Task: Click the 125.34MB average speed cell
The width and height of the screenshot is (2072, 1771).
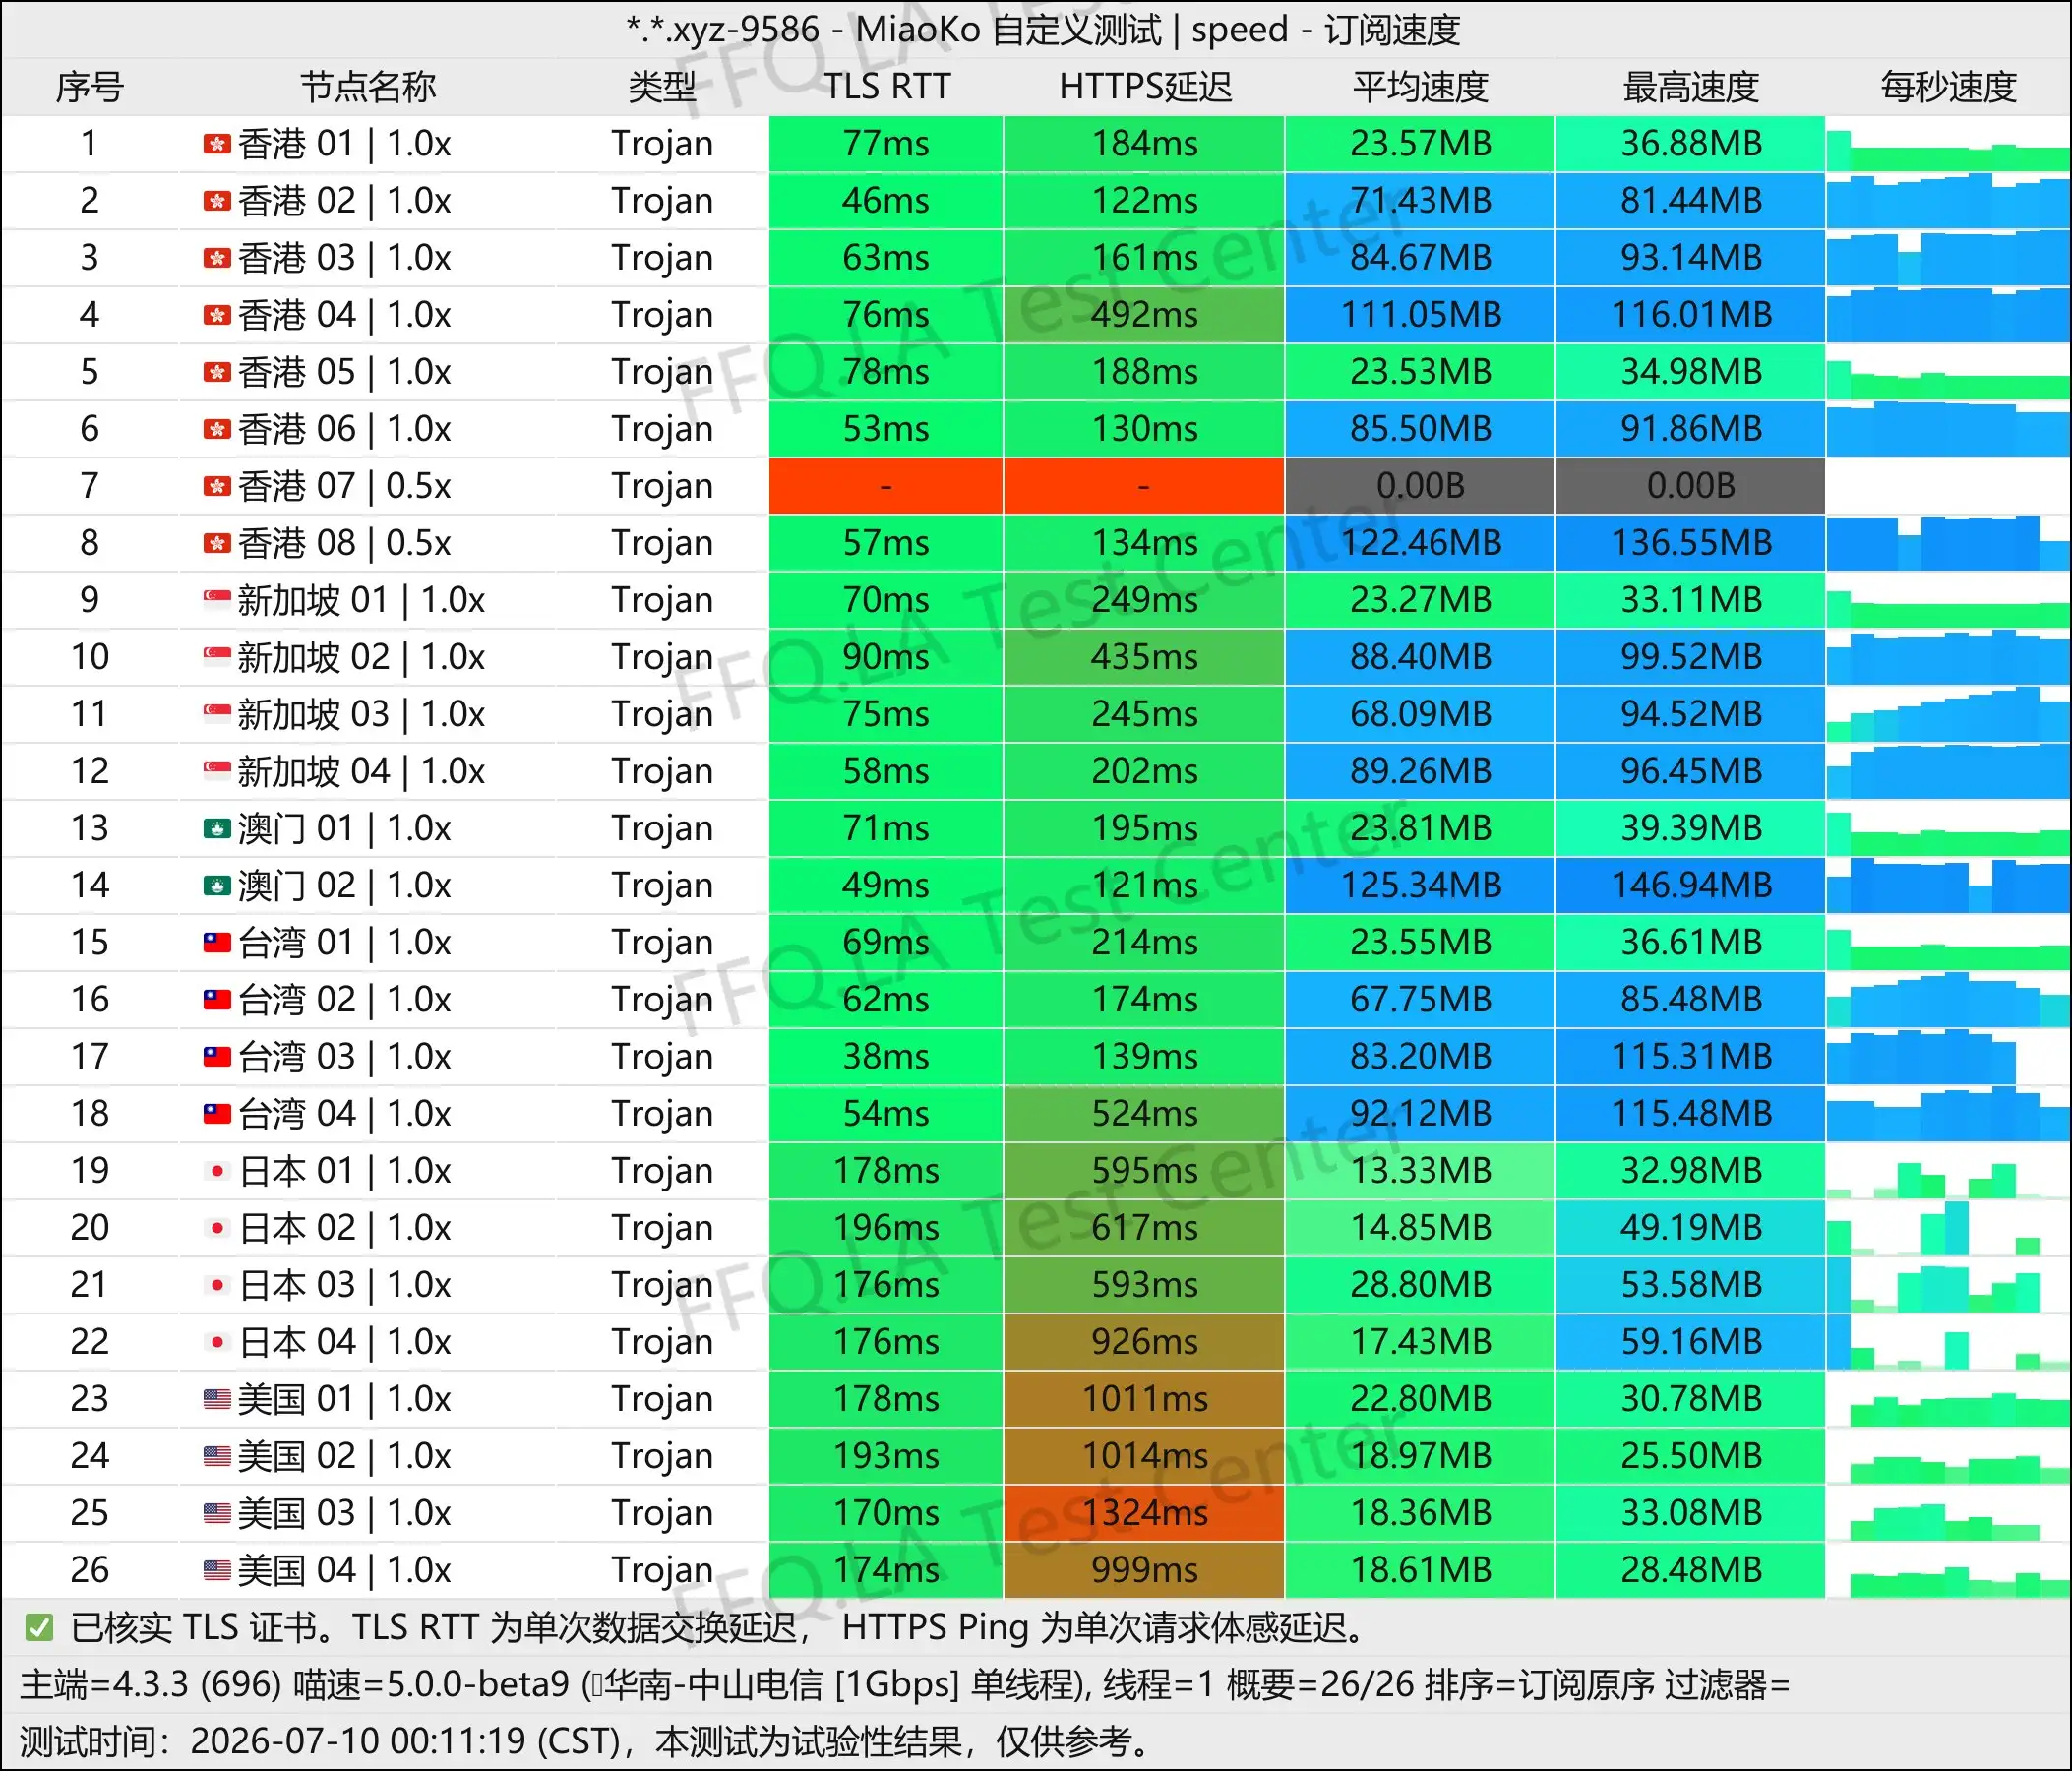Action: [x=1420, y=885]
